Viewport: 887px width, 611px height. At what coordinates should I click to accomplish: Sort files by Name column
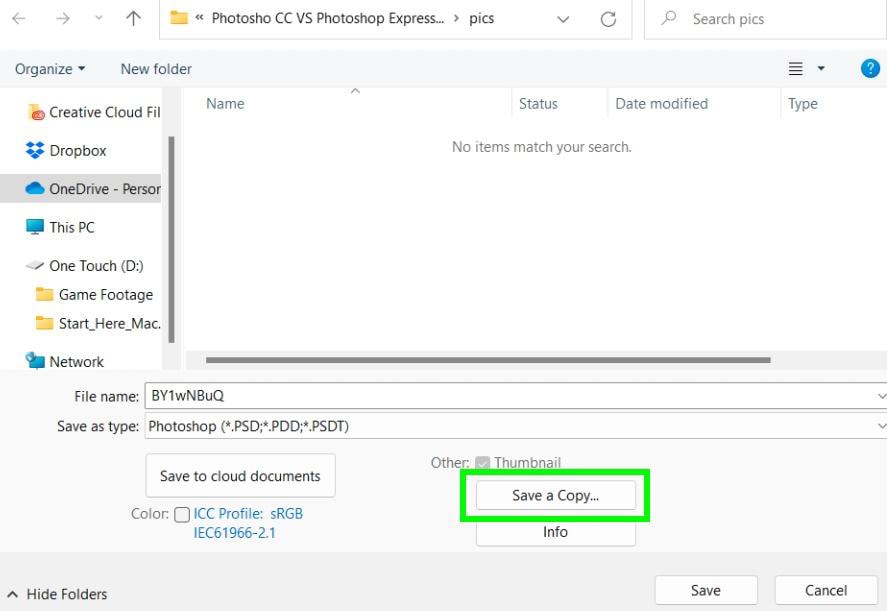coord(225,104)
